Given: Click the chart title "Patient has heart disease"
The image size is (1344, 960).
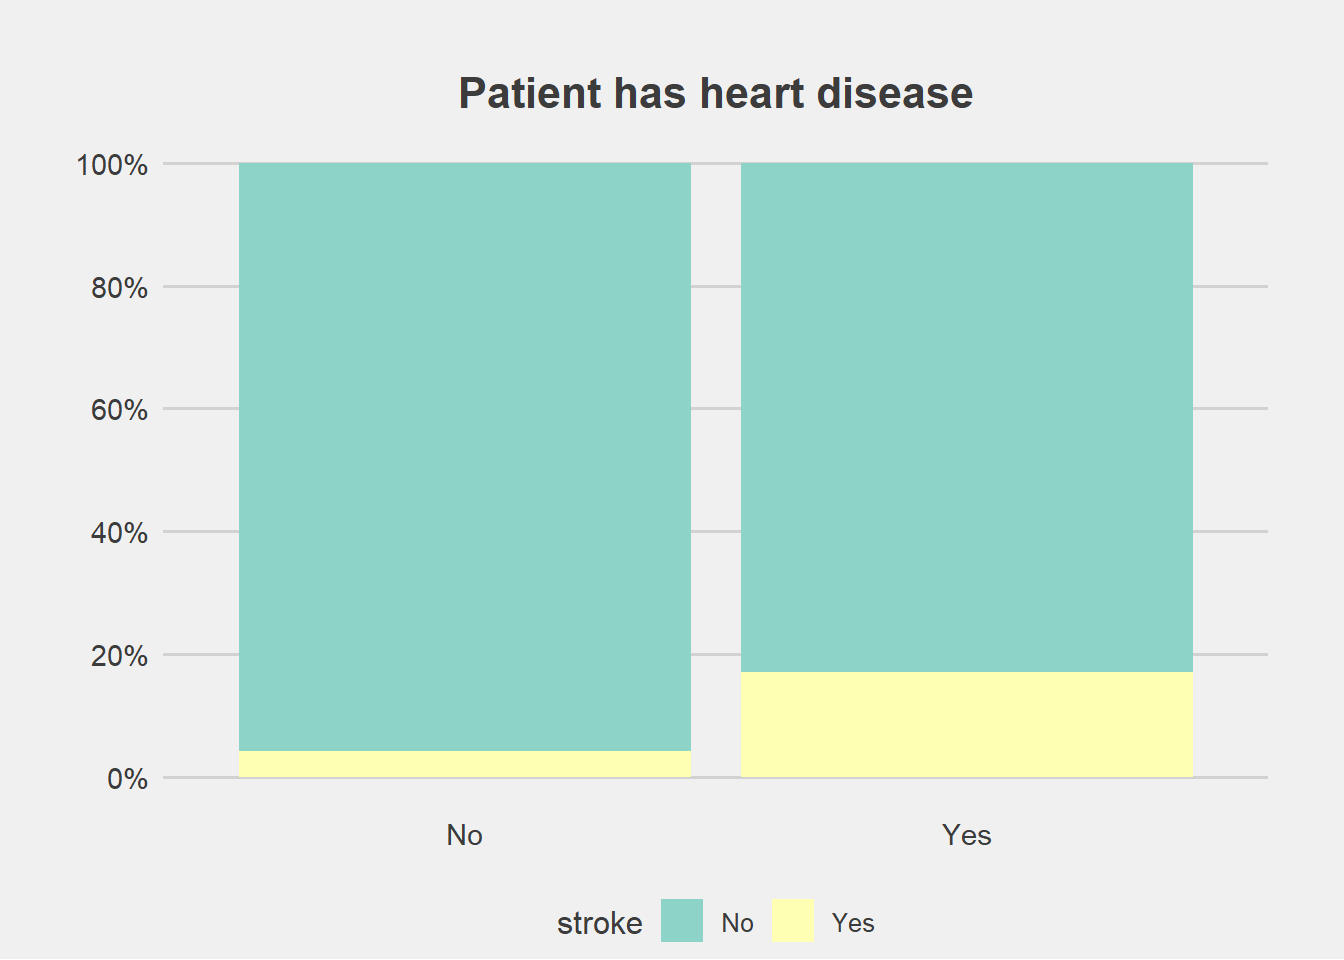Looking at the screenshot, I should pos(715,93).
